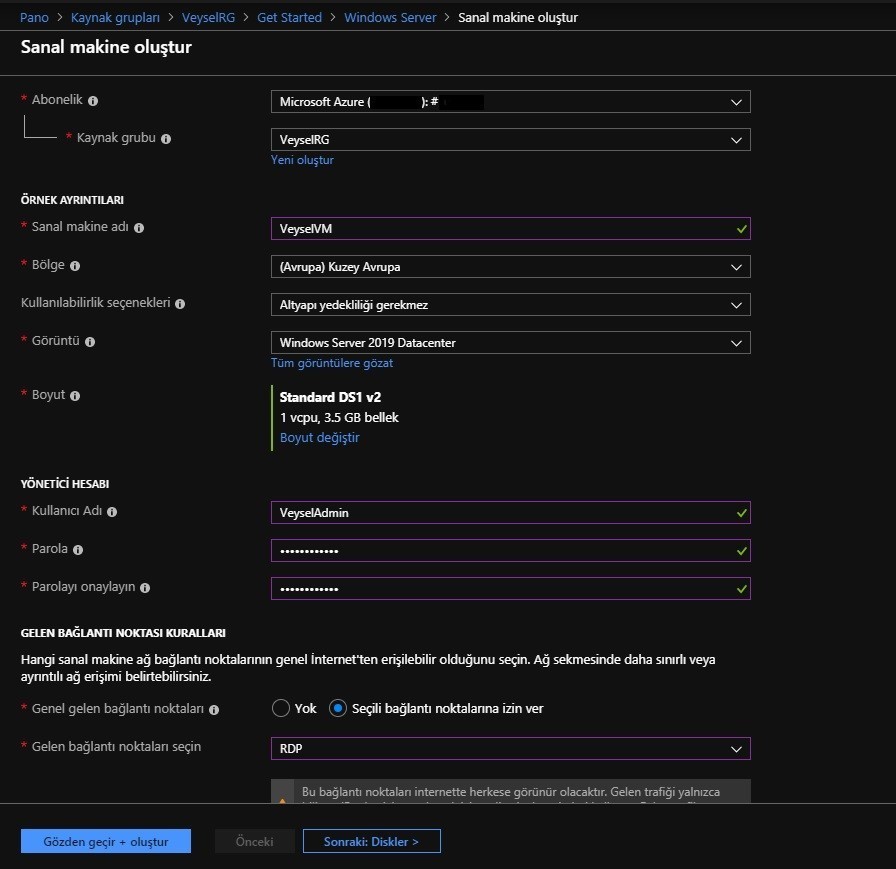Click info icon next to Kaynak grubu
This screenshot has height=869, width=896.
166,139
